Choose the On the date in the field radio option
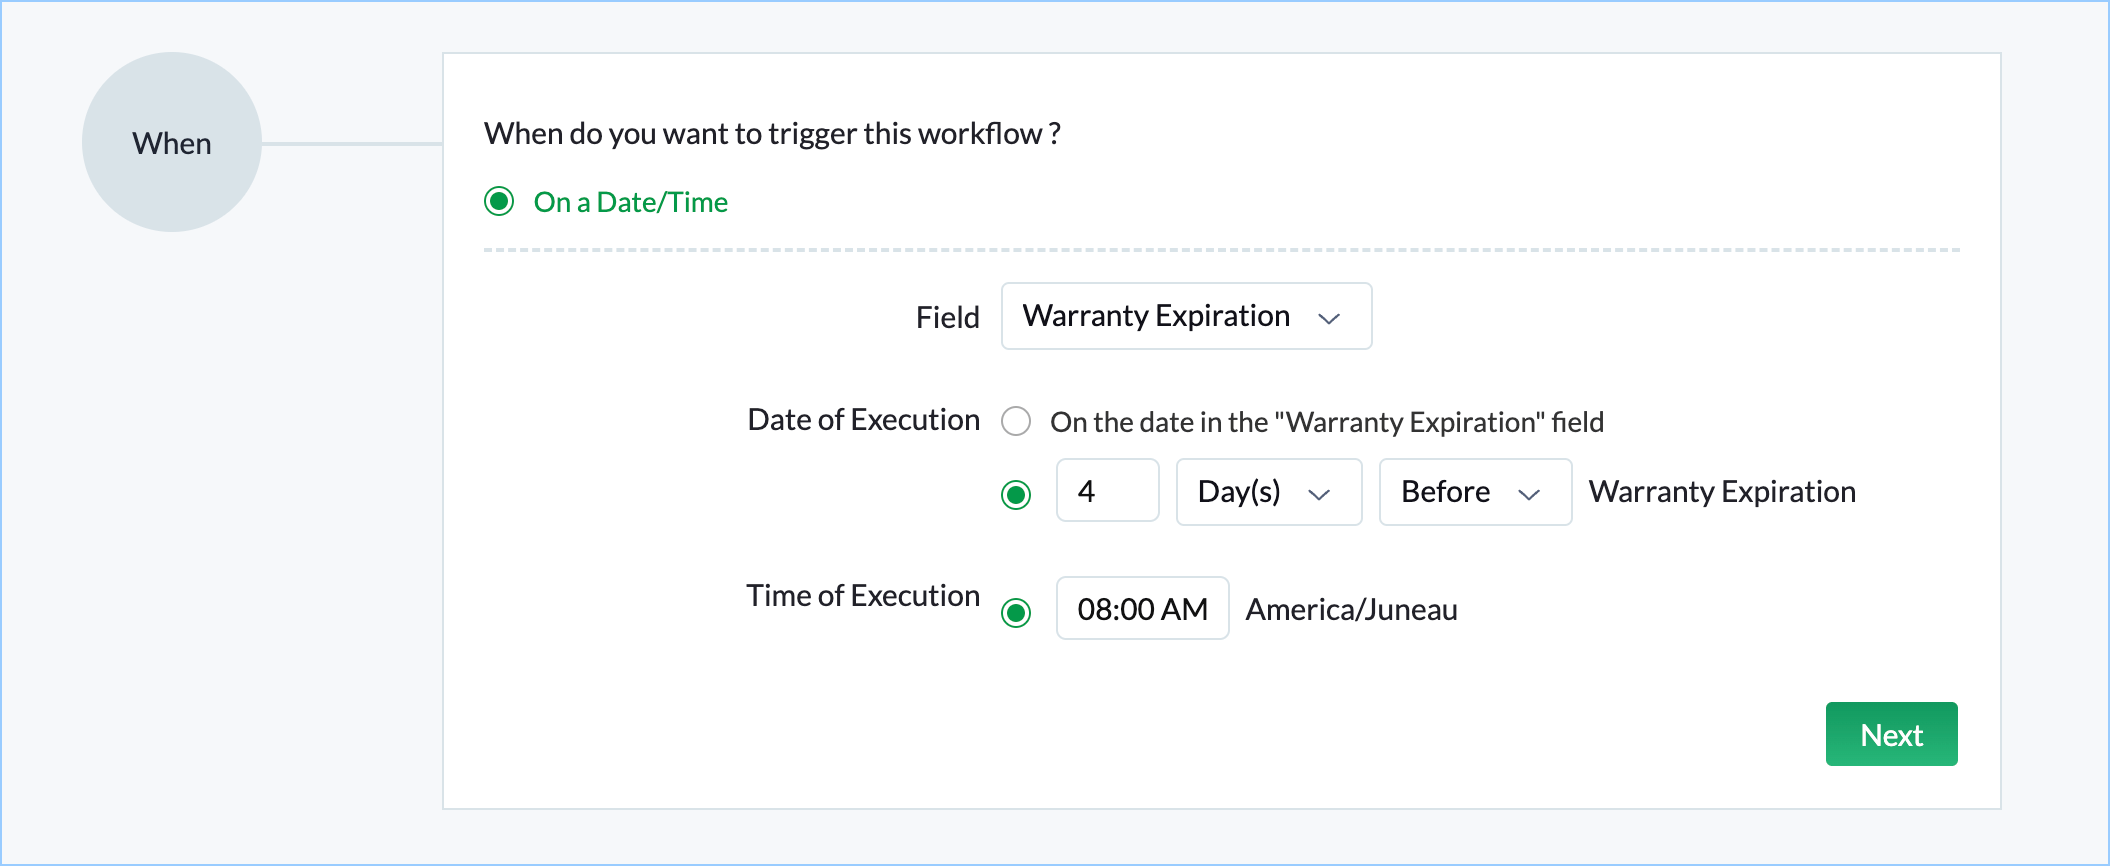This screenshot has width=2110, height=866. [1016, 421]
